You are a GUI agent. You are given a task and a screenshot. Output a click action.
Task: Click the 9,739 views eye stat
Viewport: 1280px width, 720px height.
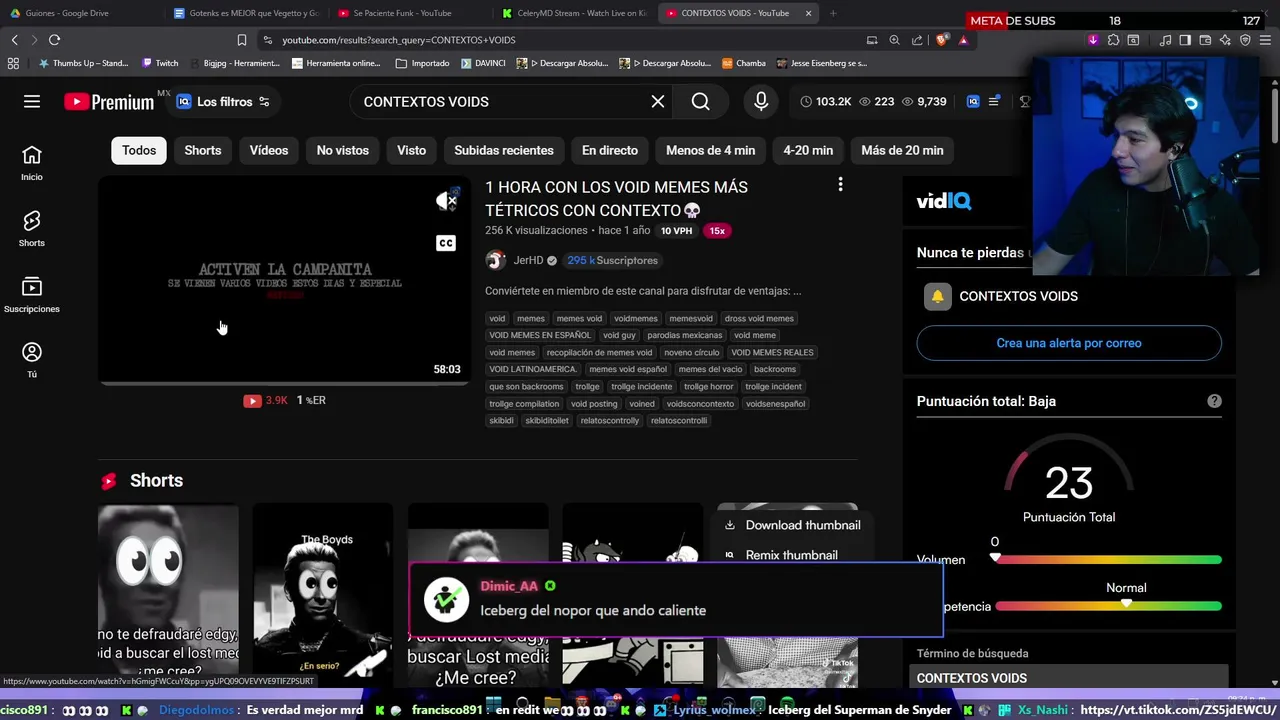point(924,101)
